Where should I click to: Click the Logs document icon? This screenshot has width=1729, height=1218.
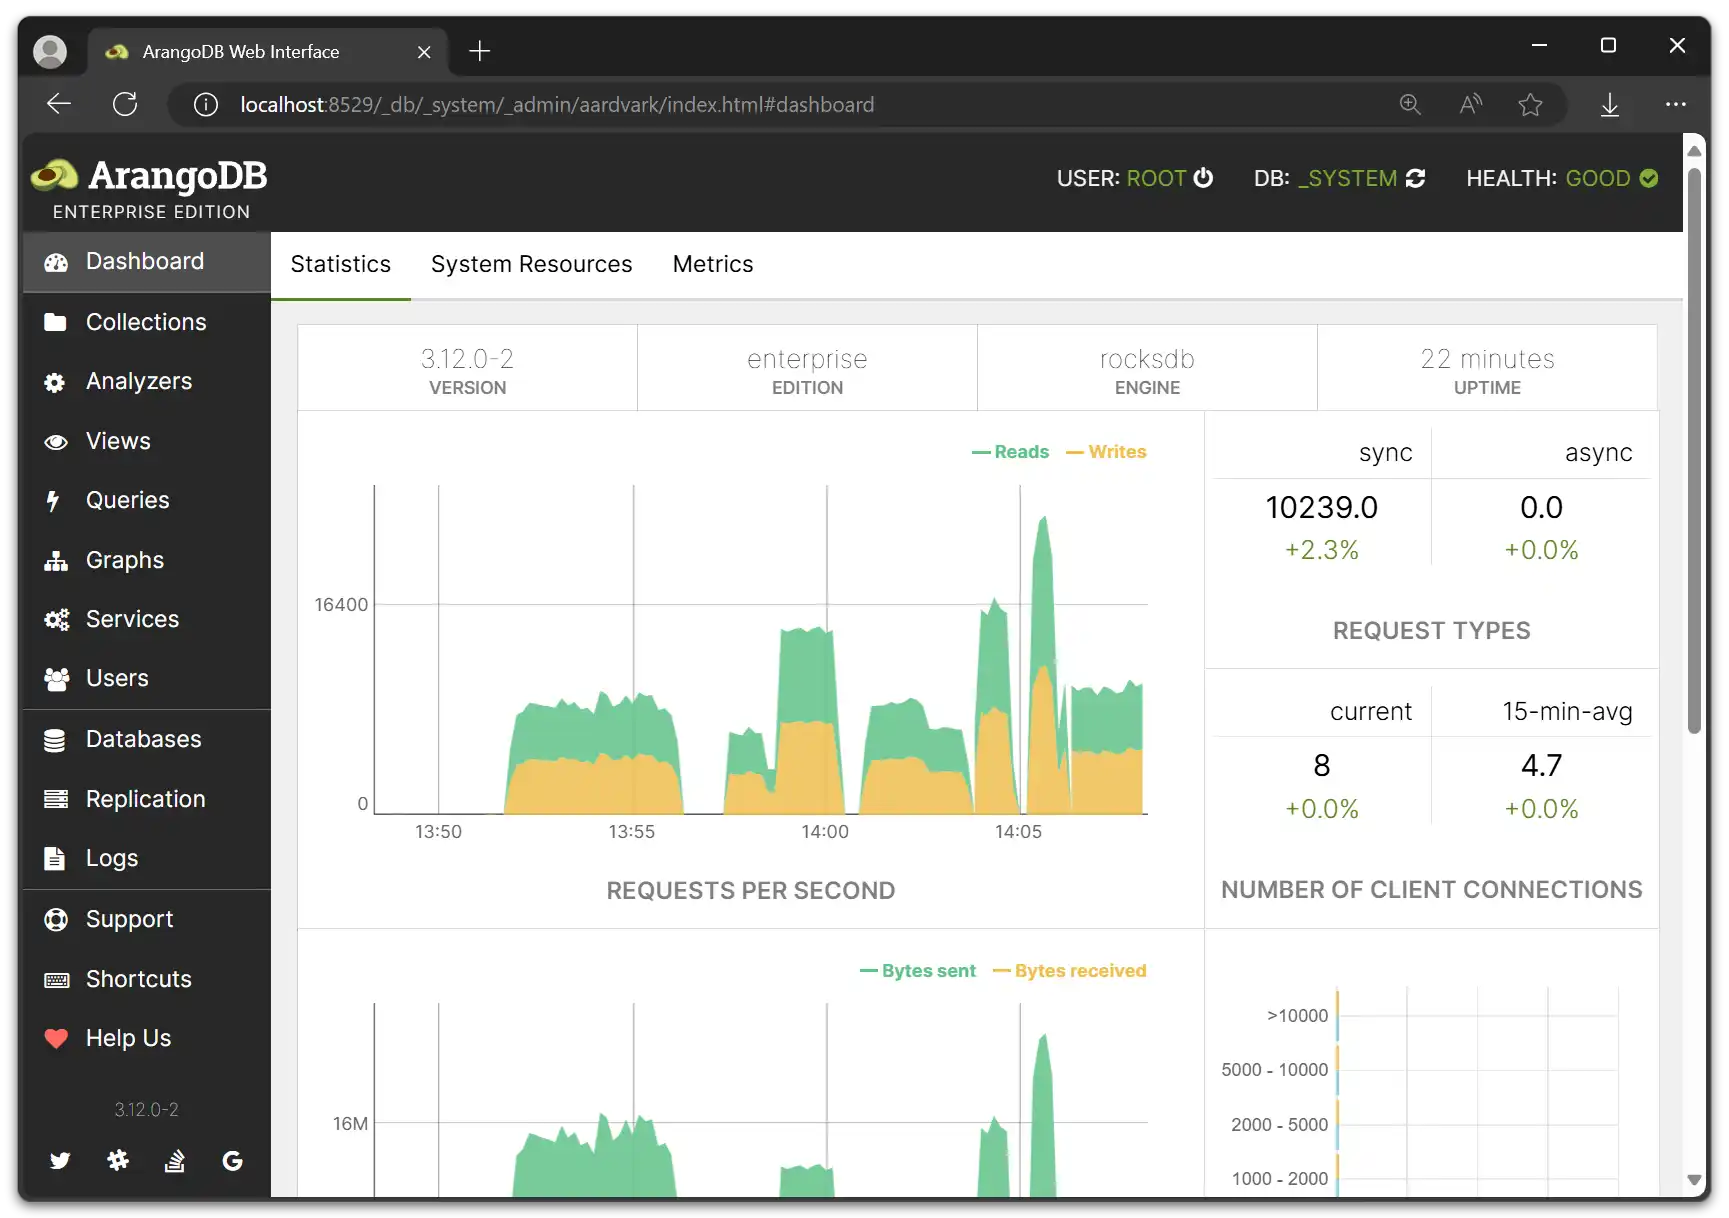(55, 859)
